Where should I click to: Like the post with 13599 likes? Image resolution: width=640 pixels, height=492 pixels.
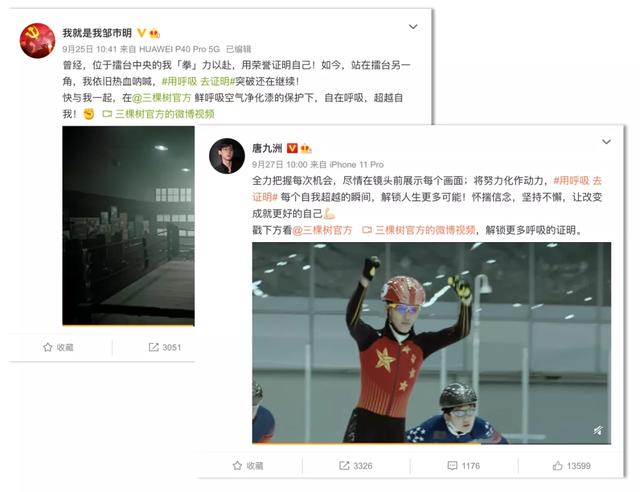[x=557, y=465]
